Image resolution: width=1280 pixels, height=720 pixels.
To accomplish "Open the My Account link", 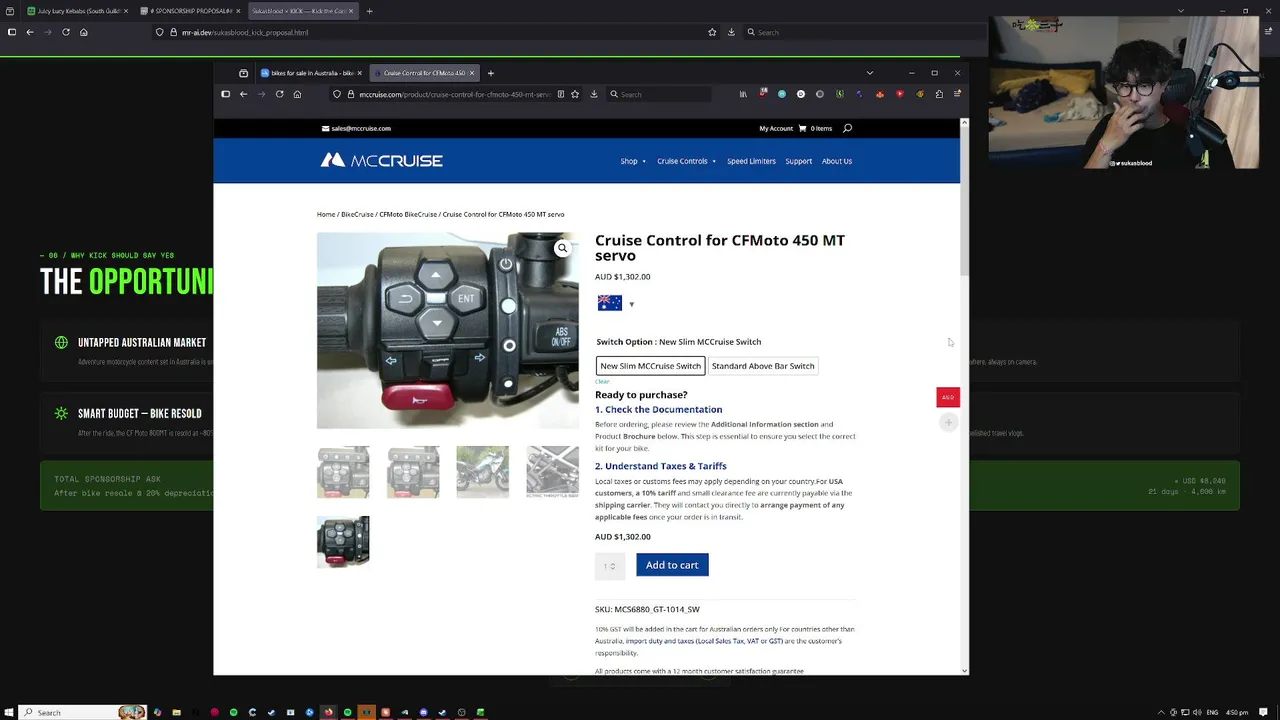I will point(776,128).
